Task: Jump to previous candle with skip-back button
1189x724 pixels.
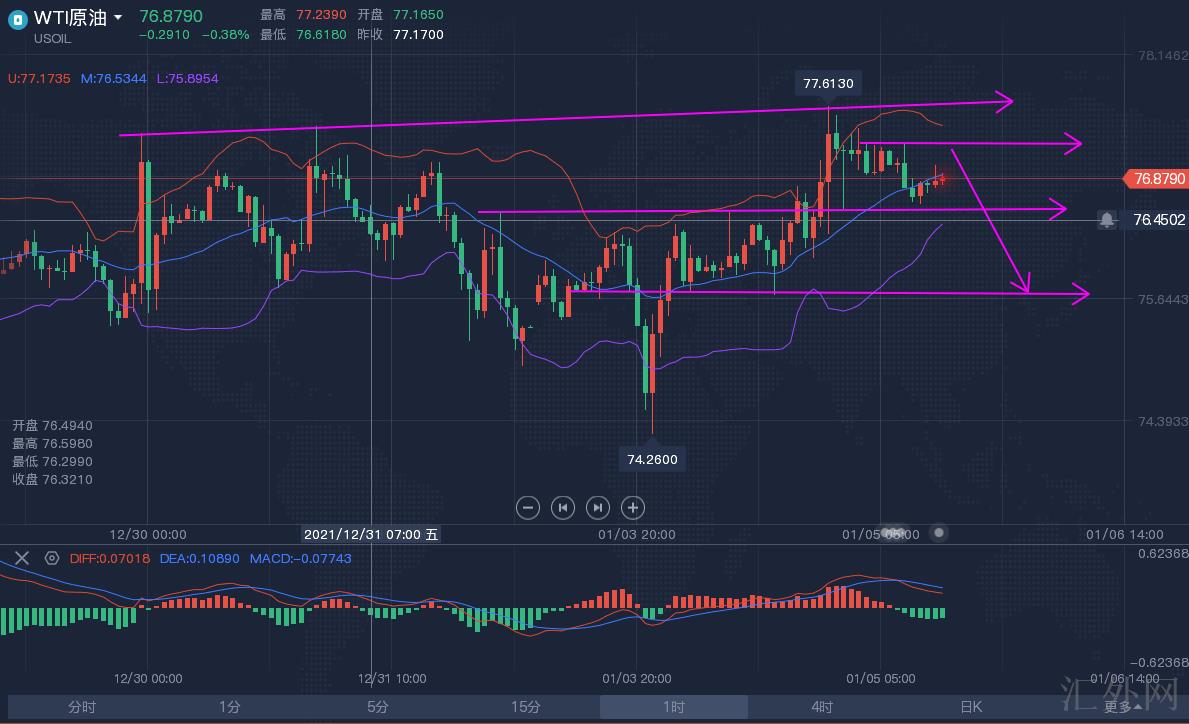Action: (x=563, y=507)
